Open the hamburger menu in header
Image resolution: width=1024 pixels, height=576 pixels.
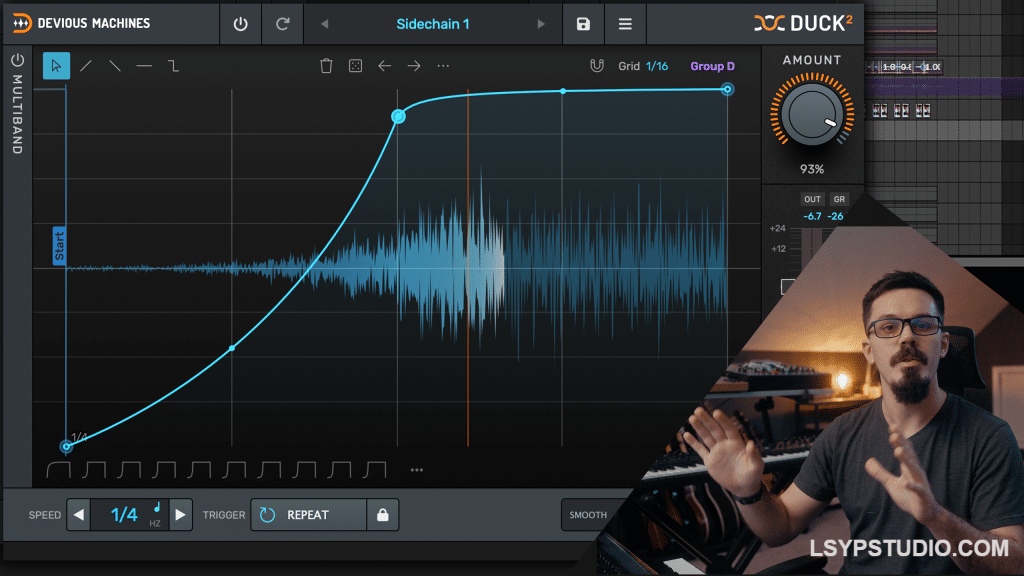click(625, 24)
